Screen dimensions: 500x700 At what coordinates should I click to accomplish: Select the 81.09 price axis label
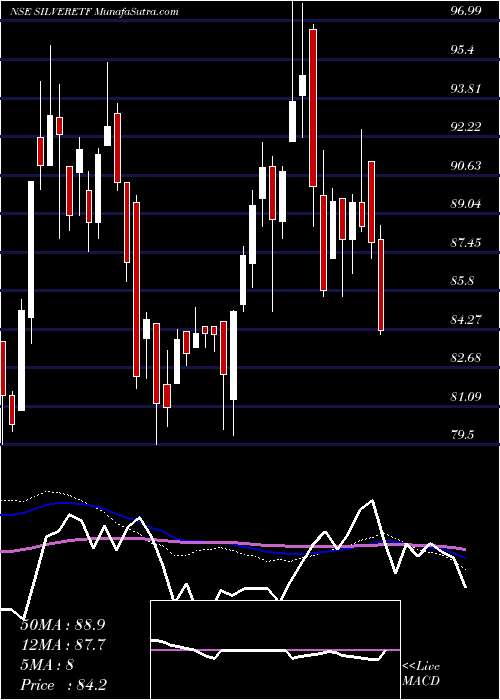tap(466, 396)
